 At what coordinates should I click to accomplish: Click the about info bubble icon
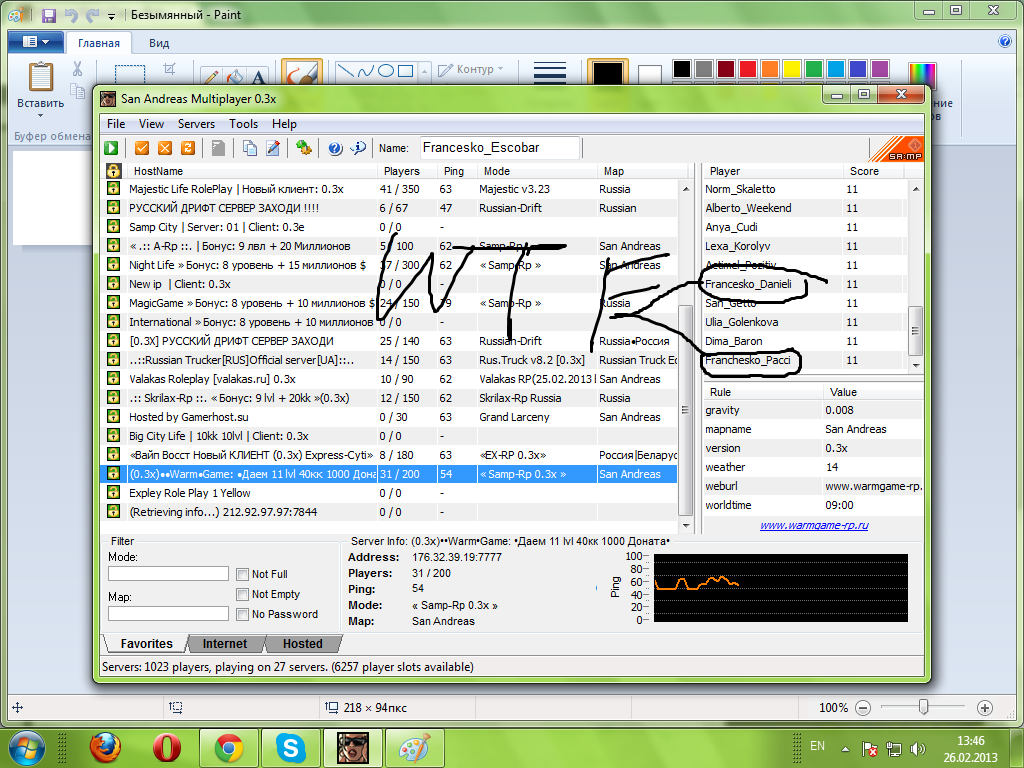tap(358, 148)
